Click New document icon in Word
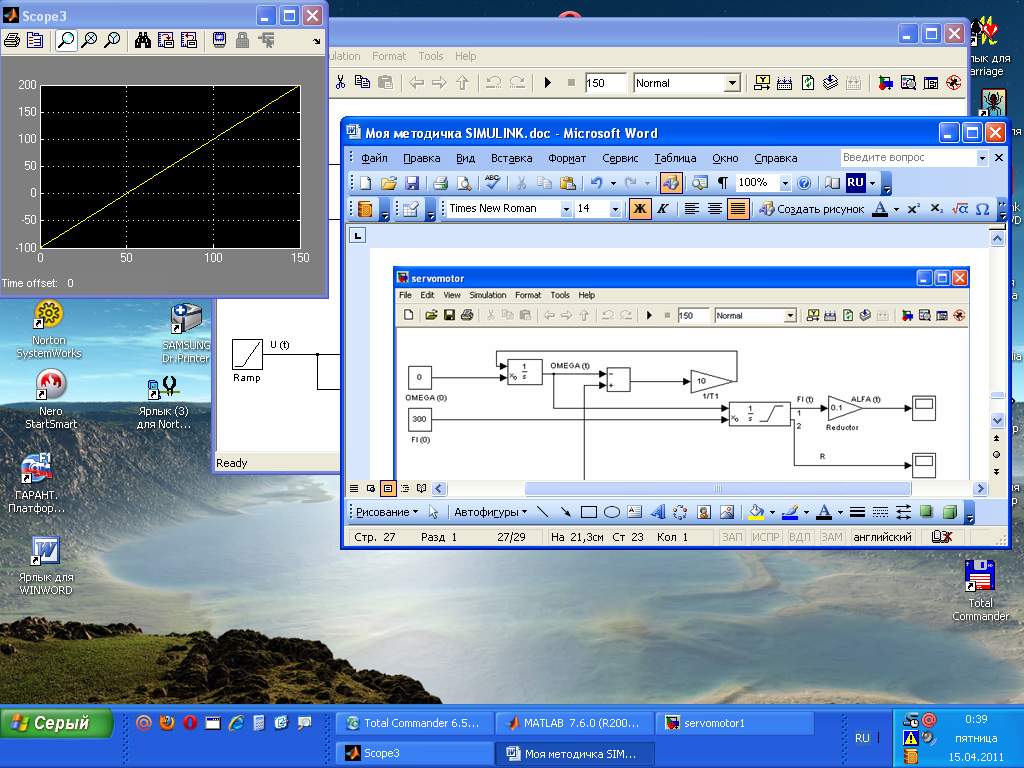The width and height of the screenshot is (1024, 768). (366, 183)
